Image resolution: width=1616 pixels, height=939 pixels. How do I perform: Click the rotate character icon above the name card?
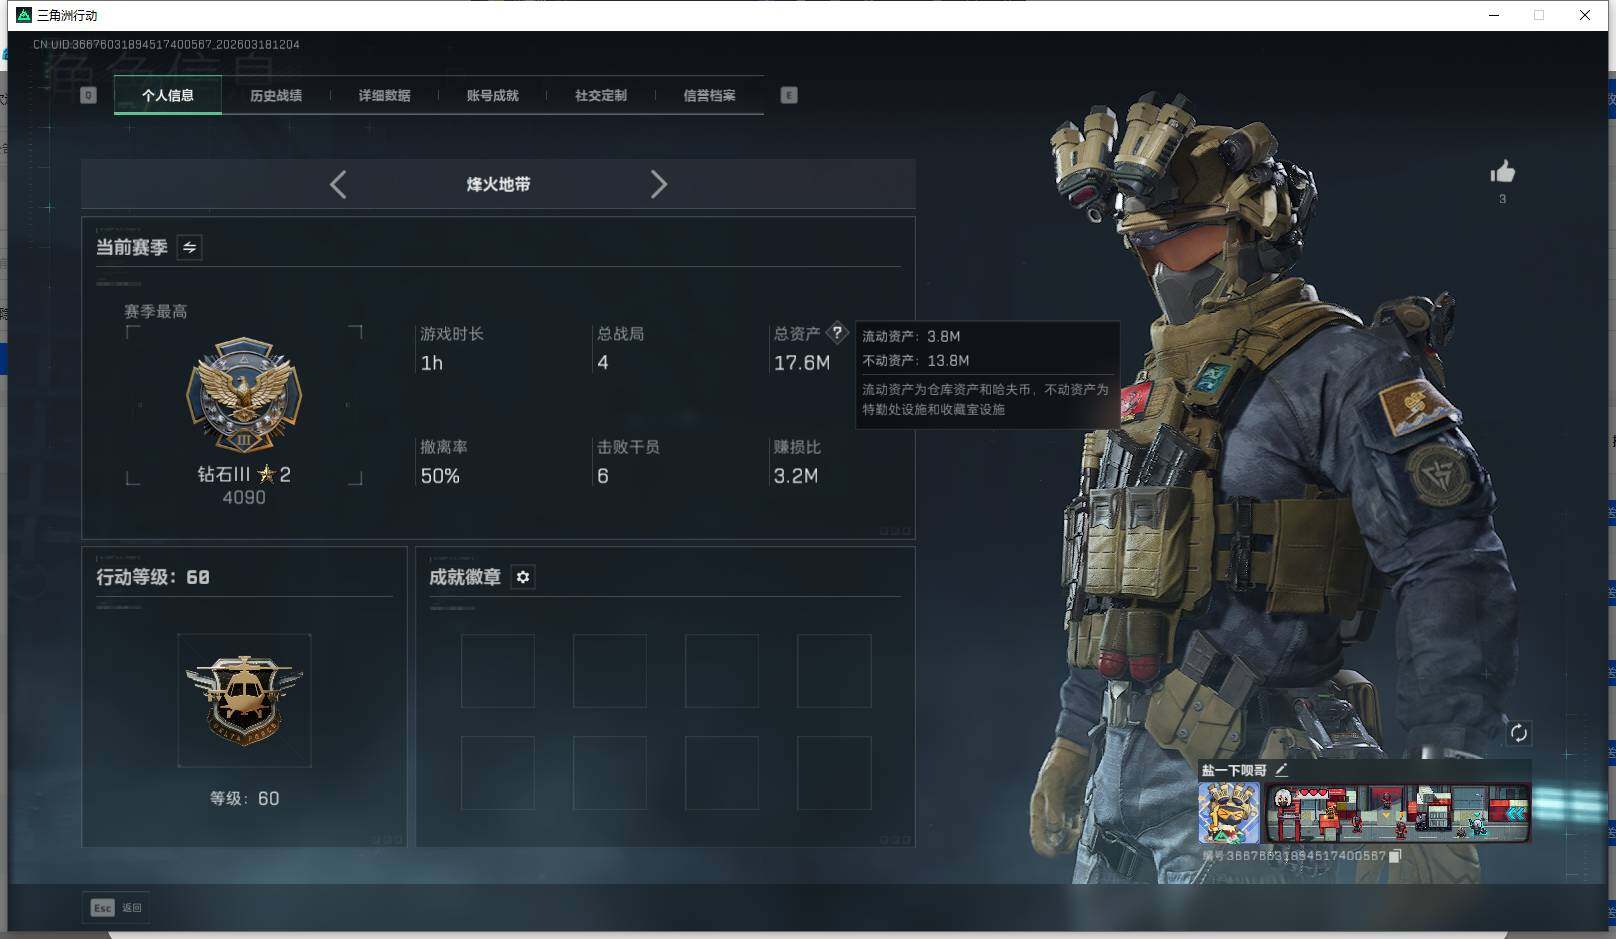tap(1521, 733)
